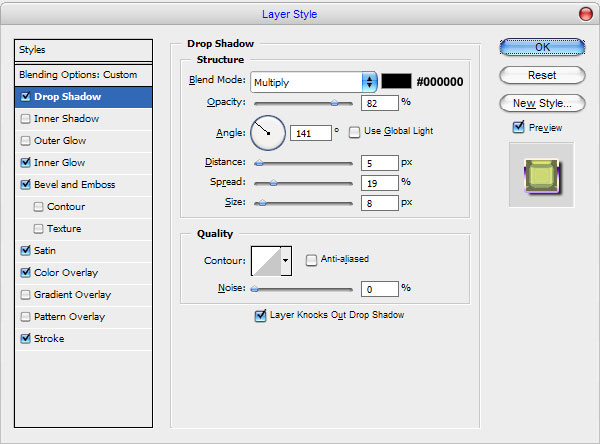The height and width of the screenshot is (444, 600).
Task: Open Inner Glow settings row
Action: (83, 163)
